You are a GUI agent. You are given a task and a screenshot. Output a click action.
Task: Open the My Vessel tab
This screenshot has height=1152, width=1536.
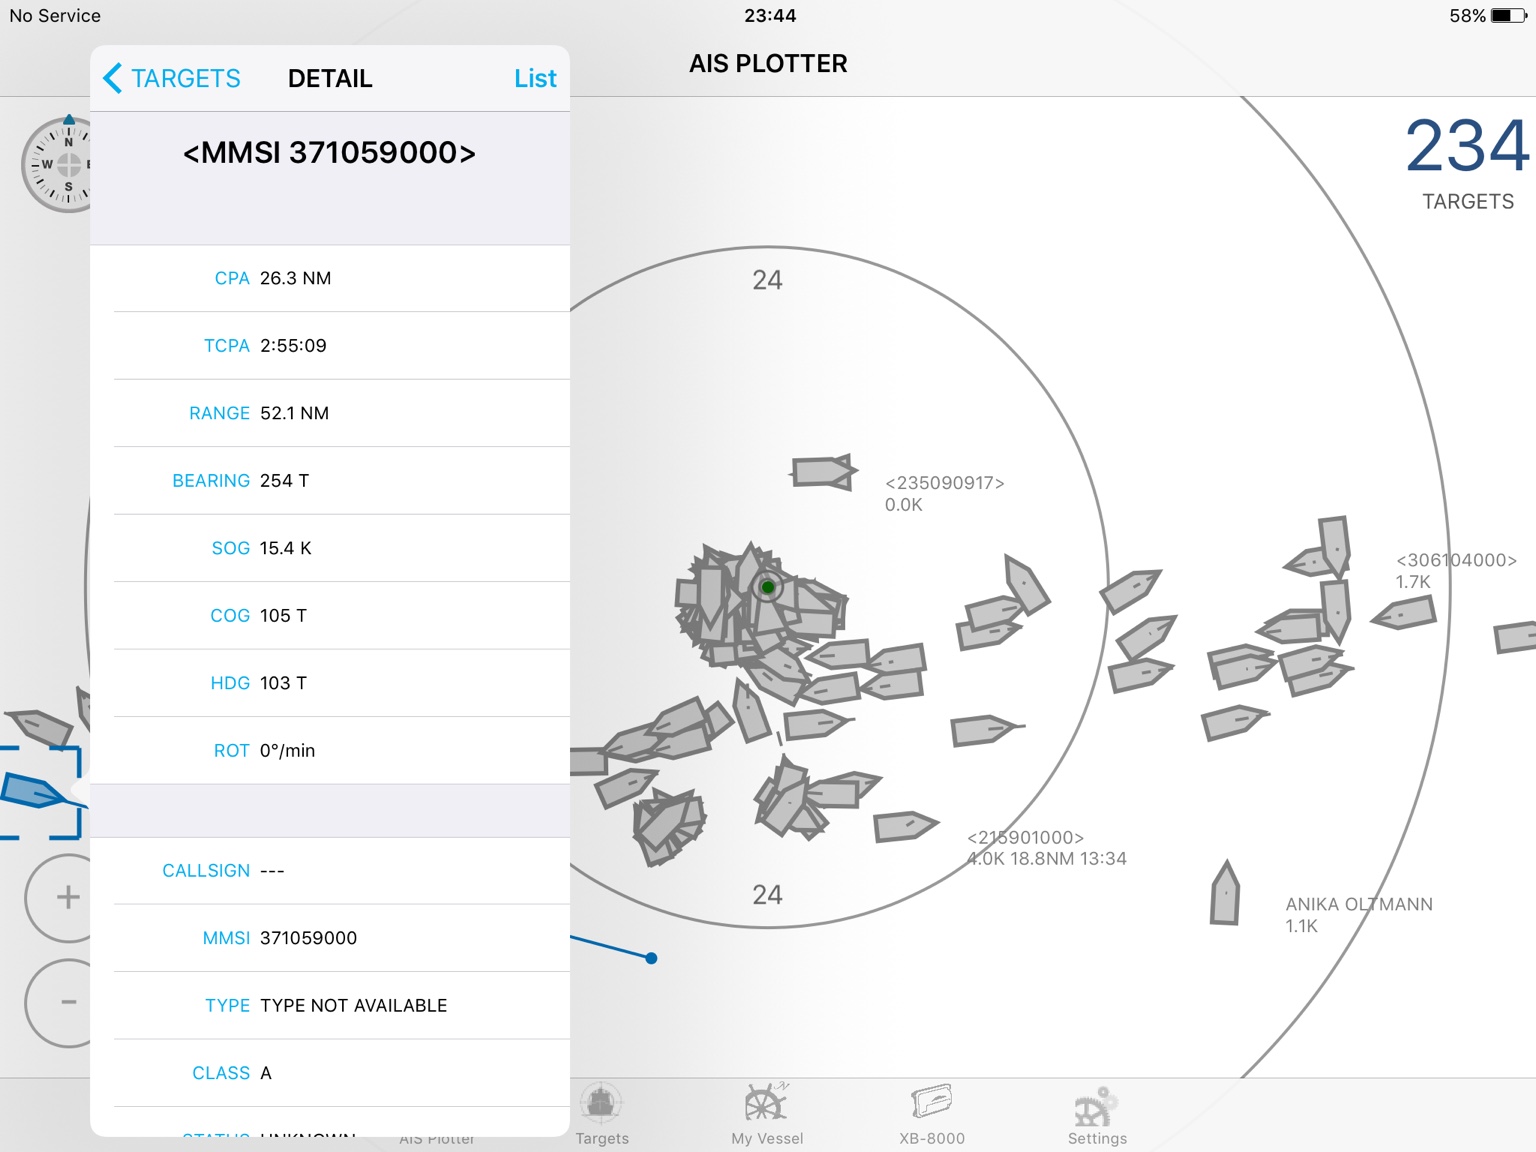pos(767,1115)
